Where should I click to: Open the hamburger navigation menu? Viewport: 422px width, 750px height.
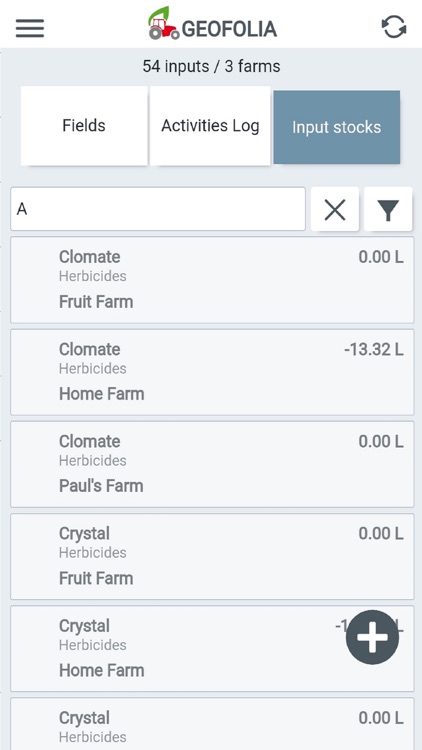tap(30, 28)
